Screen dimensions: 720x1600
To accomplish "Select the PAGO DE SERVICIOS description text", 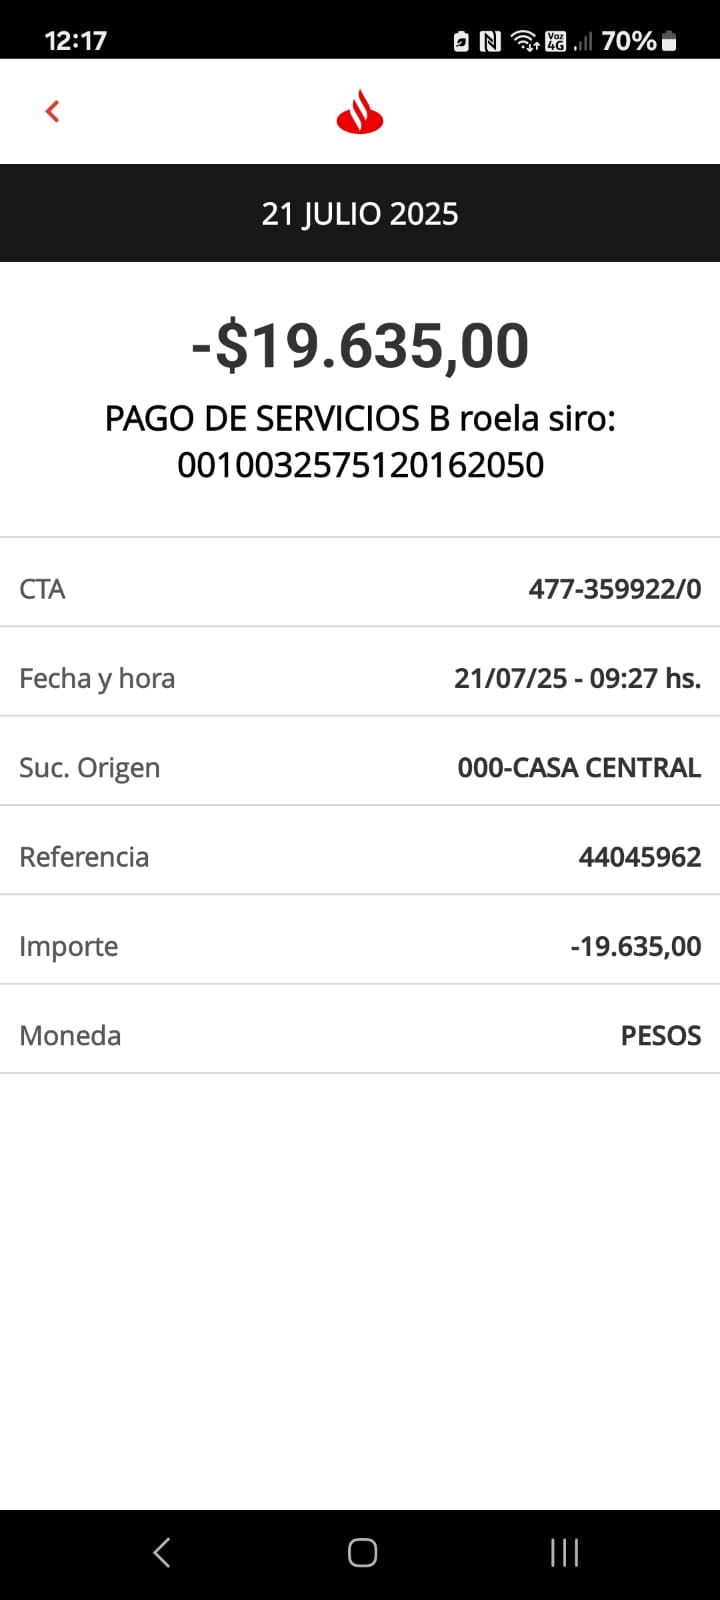I will tap(360, 418).
